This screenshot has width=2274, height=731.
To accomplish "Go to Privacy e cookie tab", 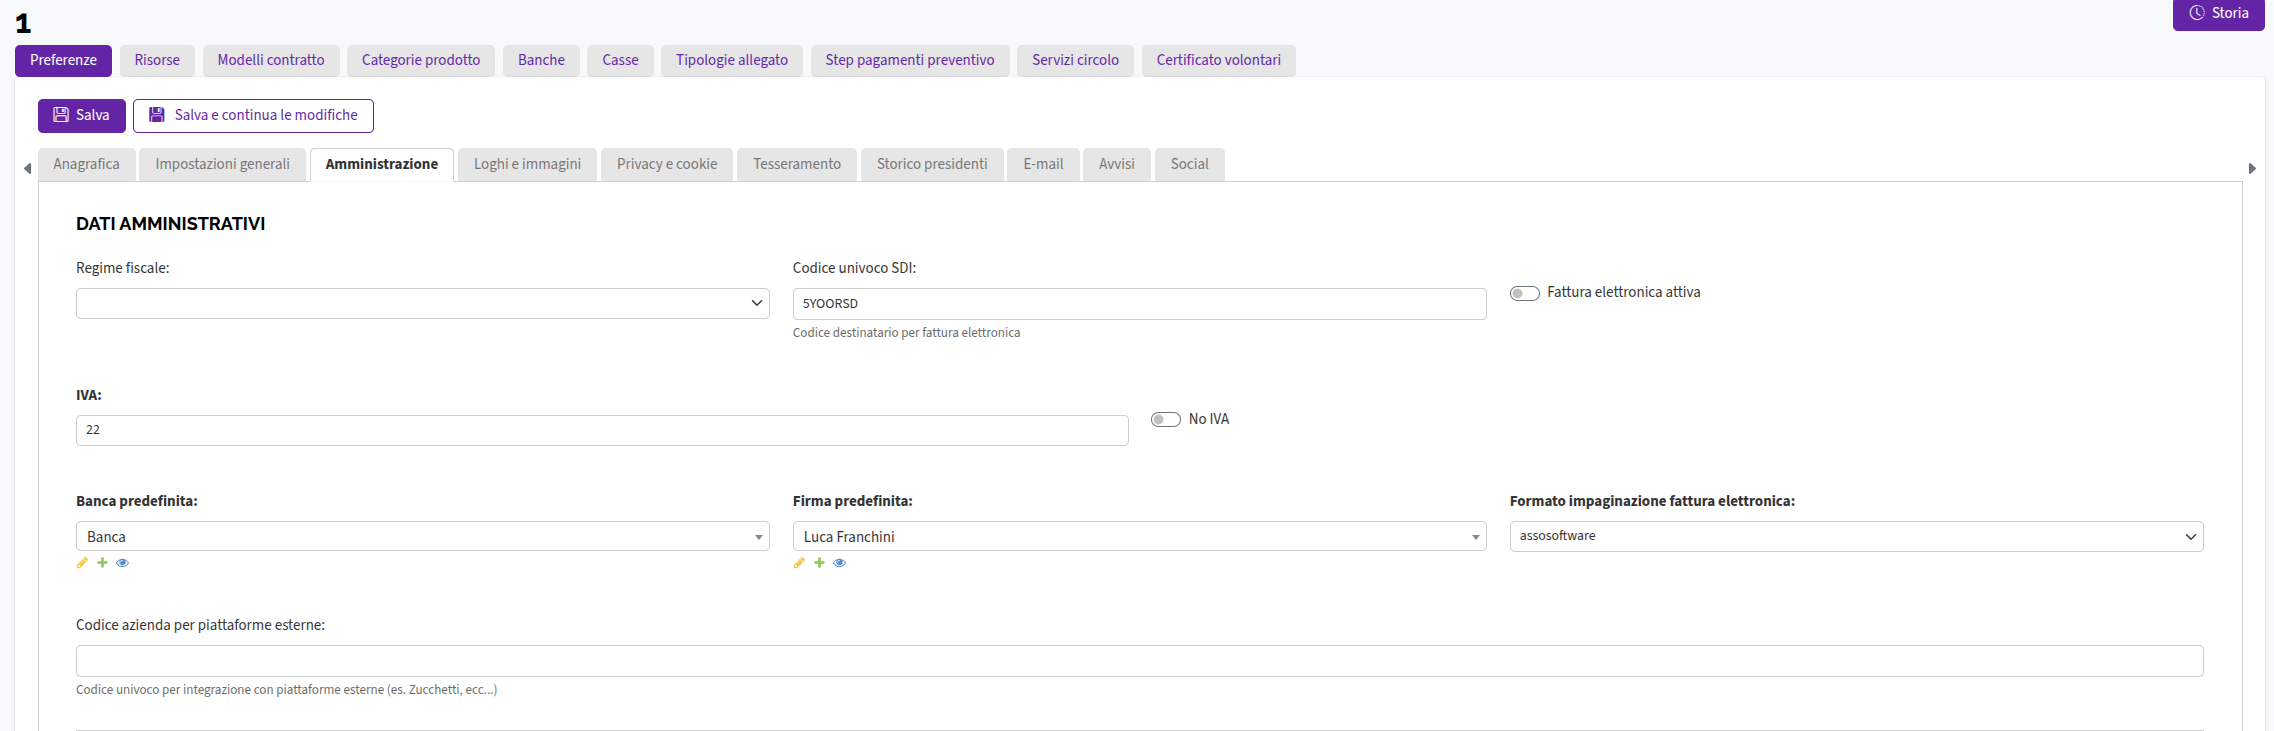I will [667, 164].
